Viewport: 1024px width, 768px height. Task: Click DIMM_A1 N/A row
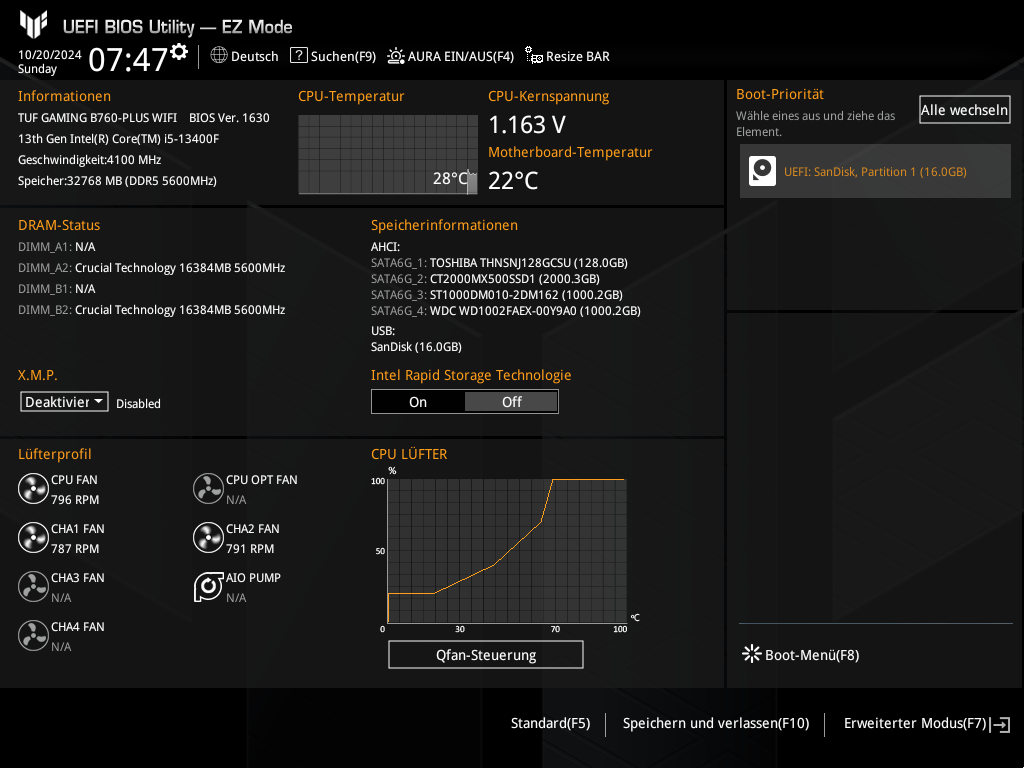click(x=57, y=247)
